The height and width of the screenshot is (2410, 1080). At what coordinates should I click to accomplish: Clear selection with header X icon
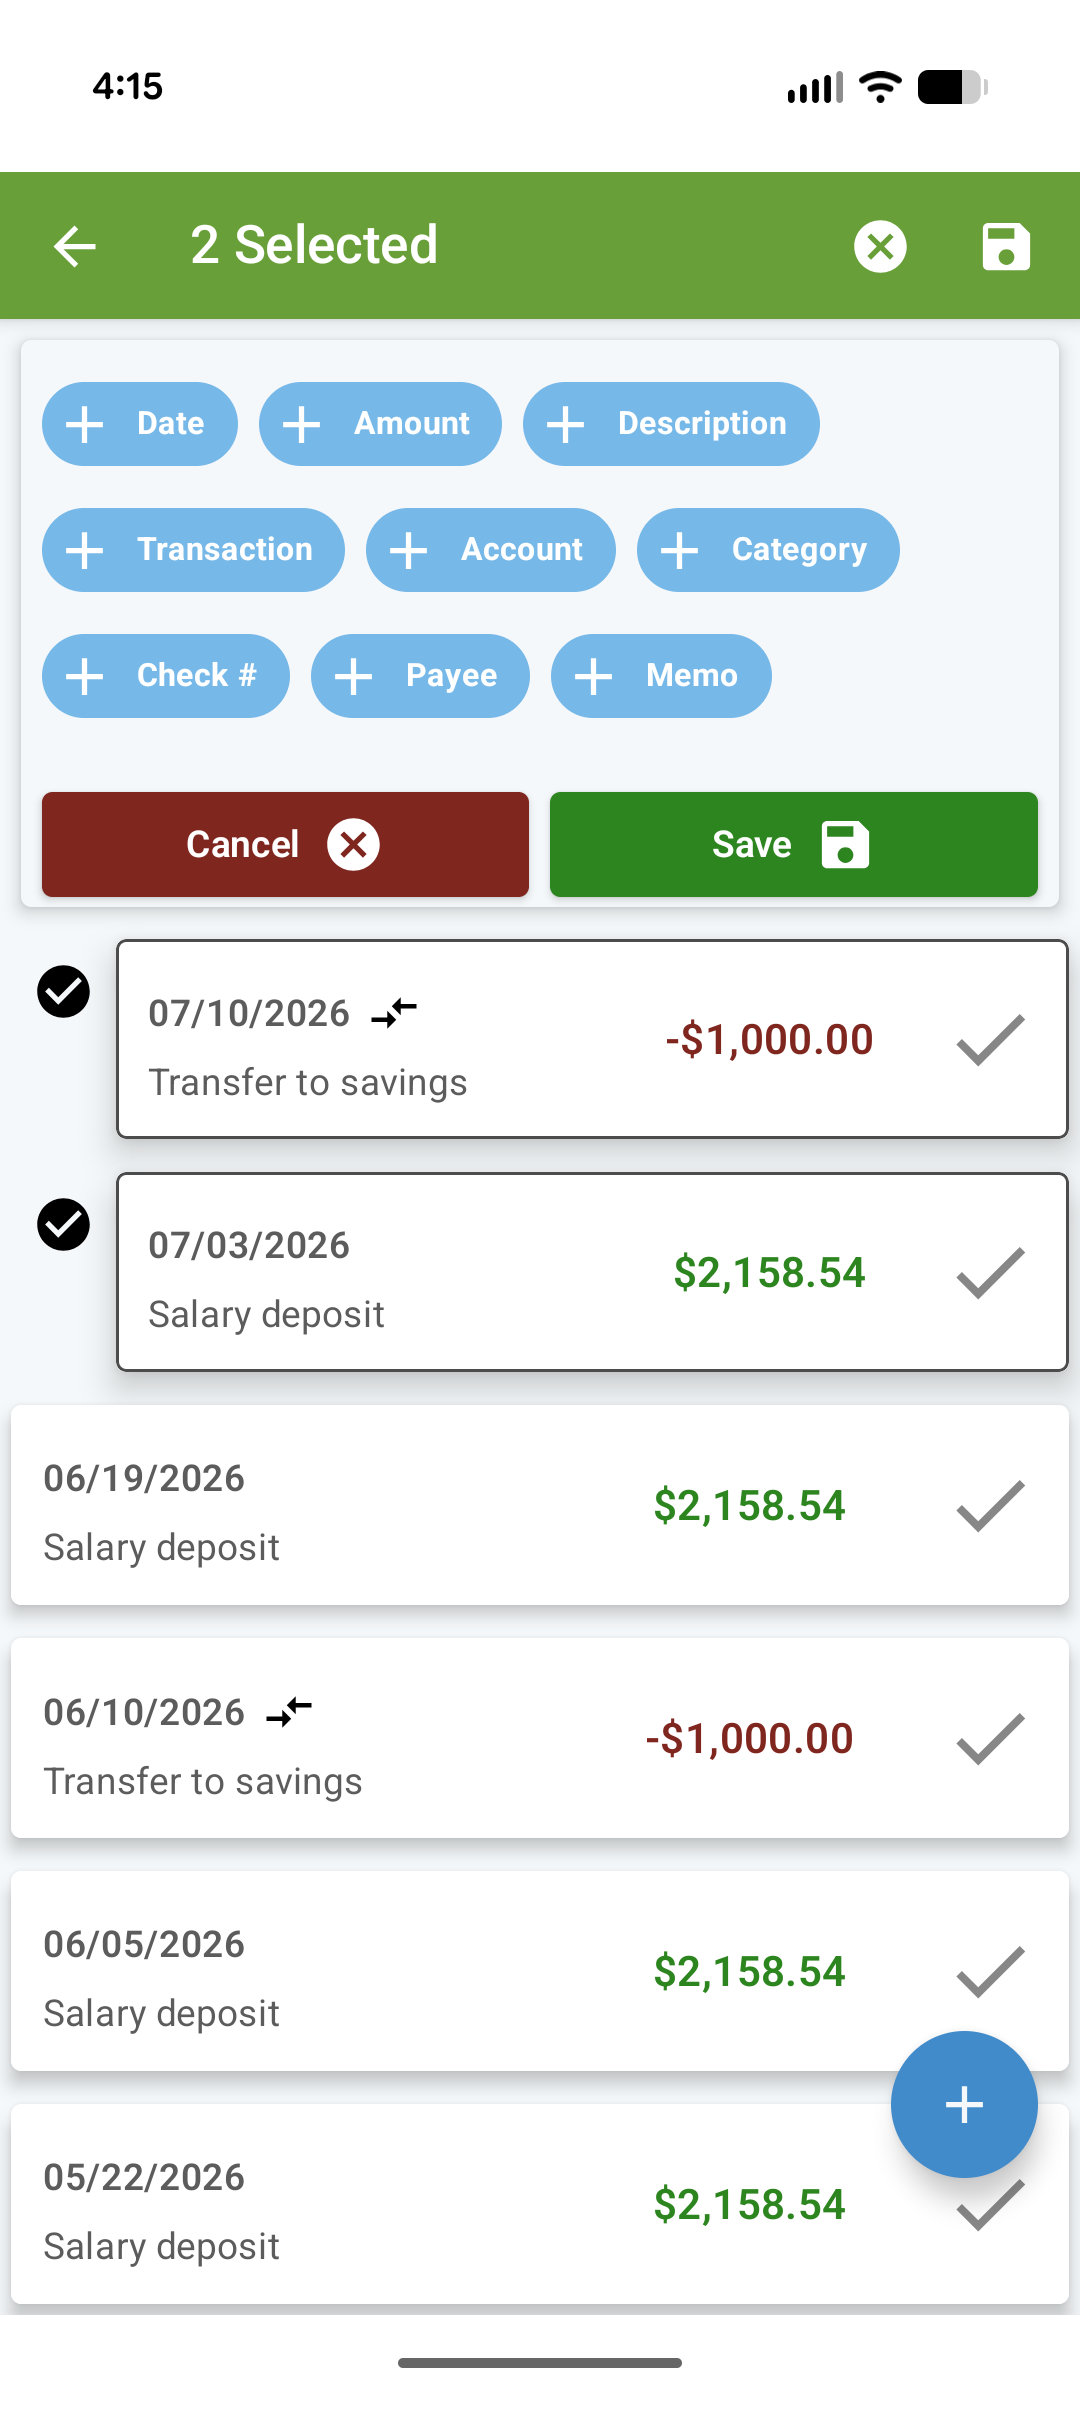click(x=880, y=246)
